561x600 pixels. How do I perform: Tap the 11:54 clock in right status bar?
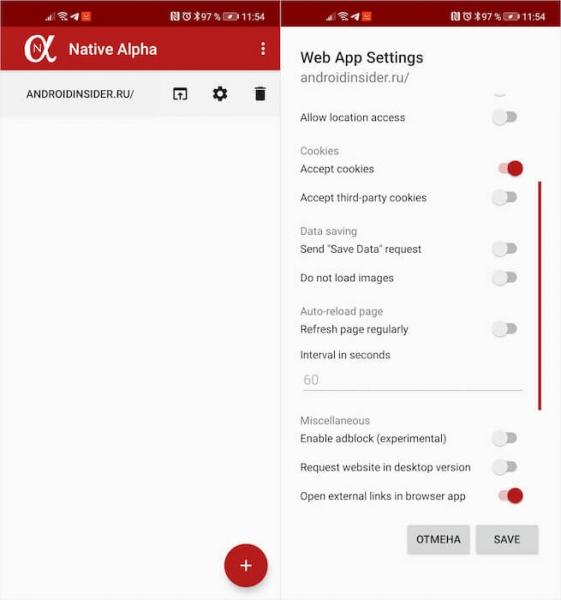[x=533, y=17]
